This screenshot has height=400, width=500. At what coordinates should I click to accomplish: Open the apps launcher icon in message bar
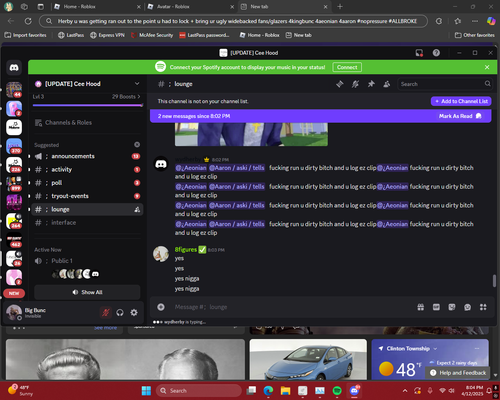(x=483, y=307)
